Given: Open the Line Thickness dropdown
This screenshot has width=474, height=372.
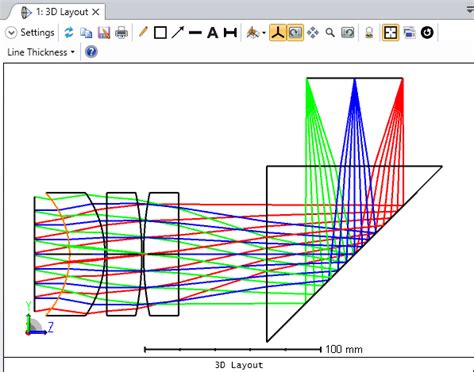Looking at the screenshot, I should click(41, 52).
